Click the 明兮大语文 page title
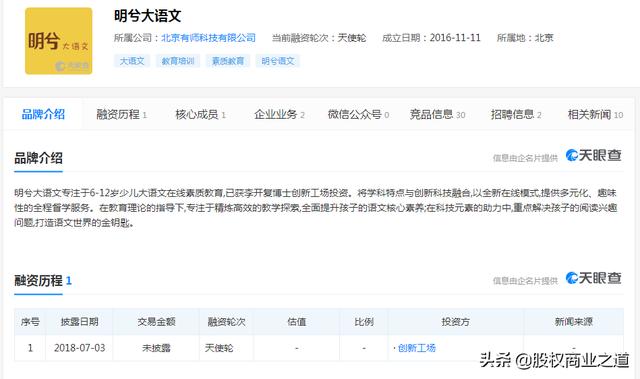The width and height of the screenshot is (640, 379). coord(147,16)
